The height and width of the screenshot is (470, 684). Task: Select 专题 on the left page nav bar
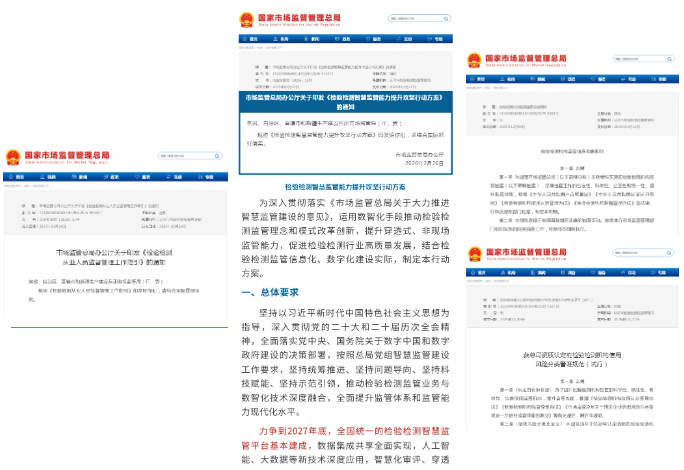(207, 177)
